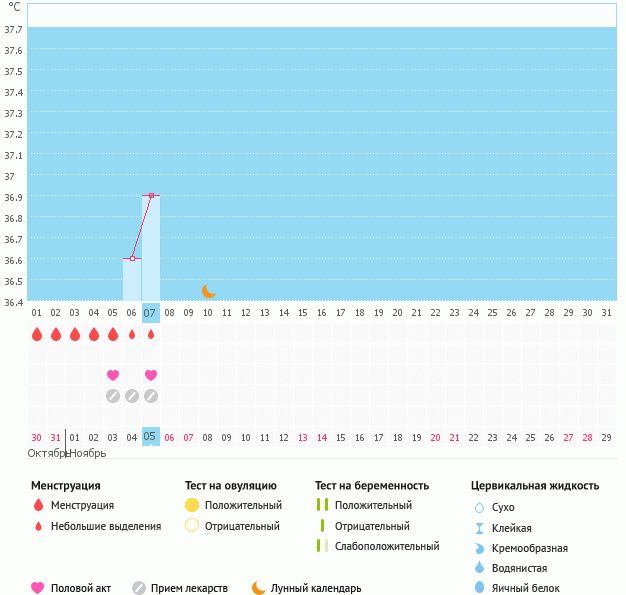Viewport: 626px width, 595px height.
Task: Click the pink heart icon under day 07
Action: [151, 375]
